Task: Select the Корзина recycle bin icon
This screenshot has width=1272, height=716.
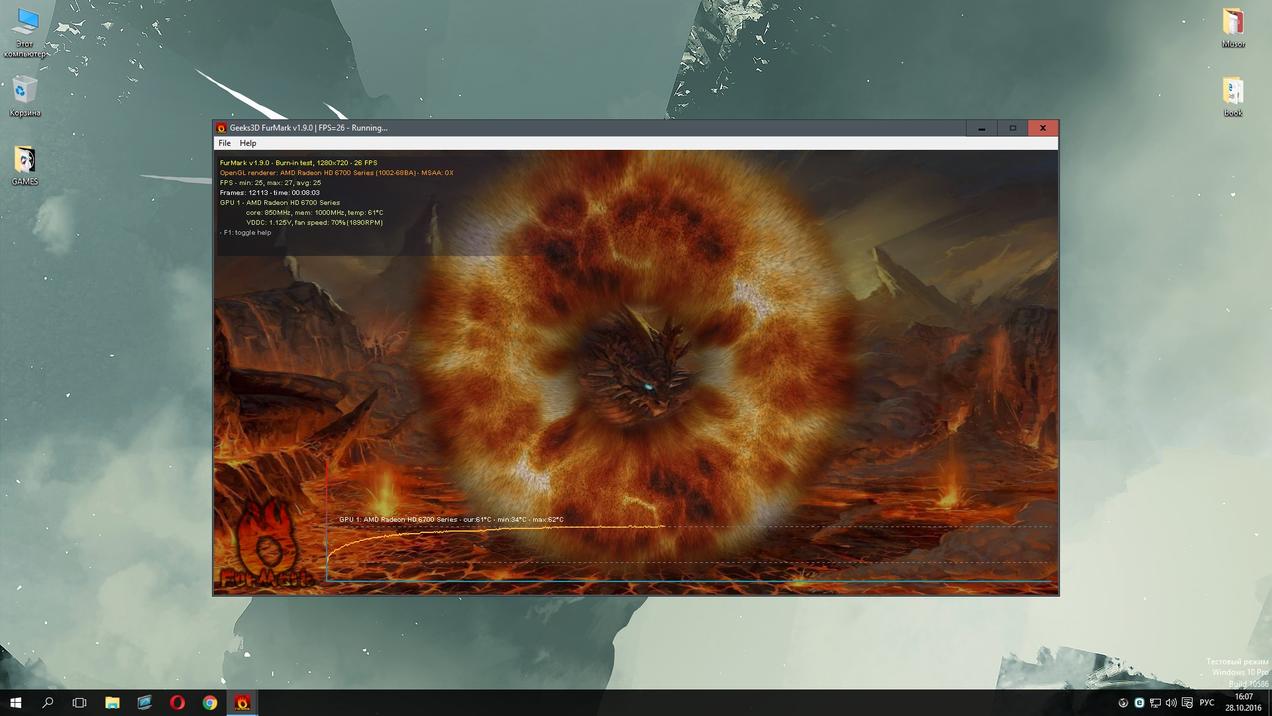Action: 25,96
